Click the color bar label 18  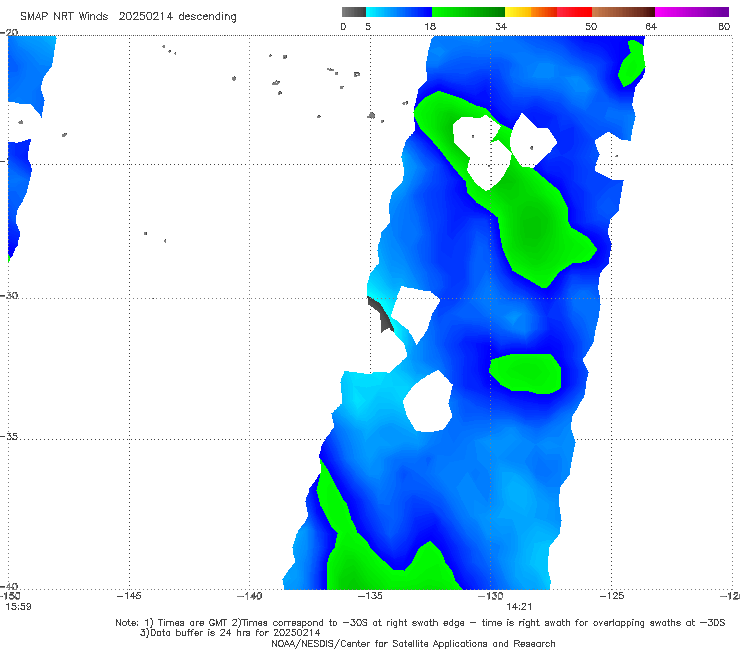click(x=430, y=27)
